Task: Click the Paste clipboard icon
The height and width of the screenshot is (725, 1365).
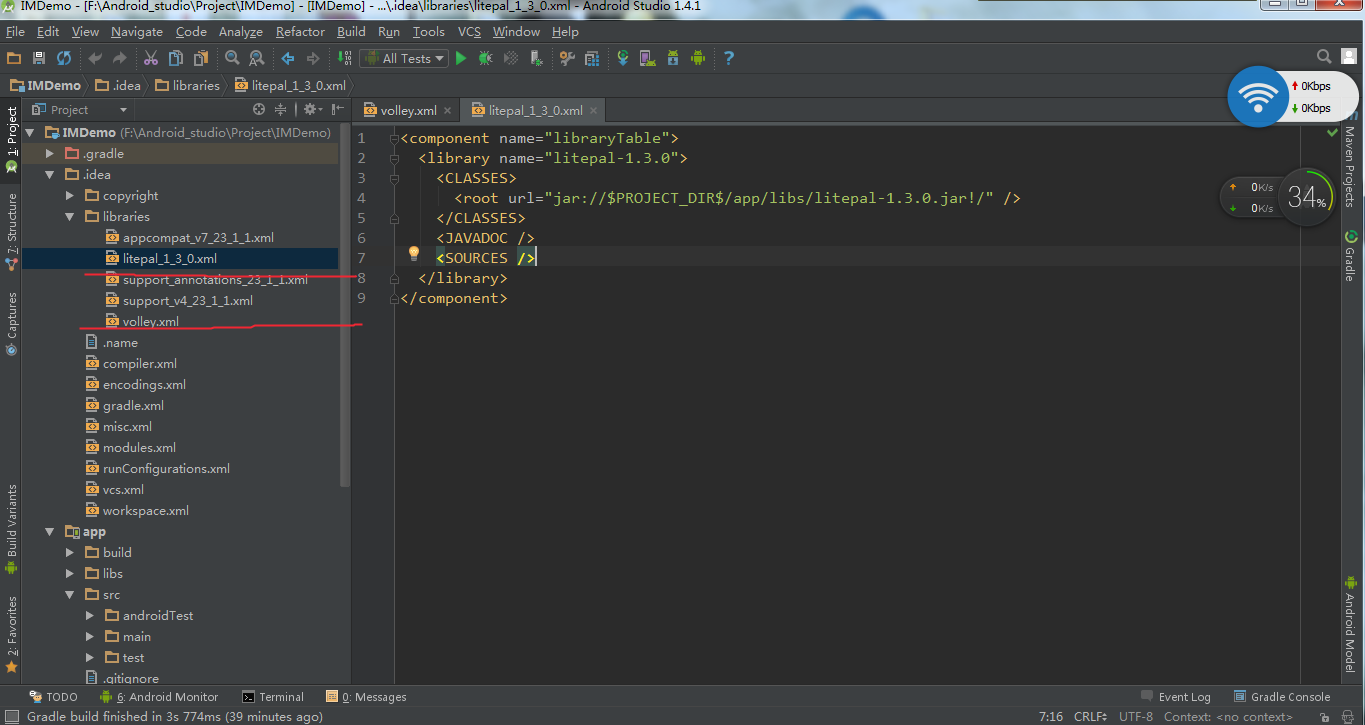Action: point(201,58)
